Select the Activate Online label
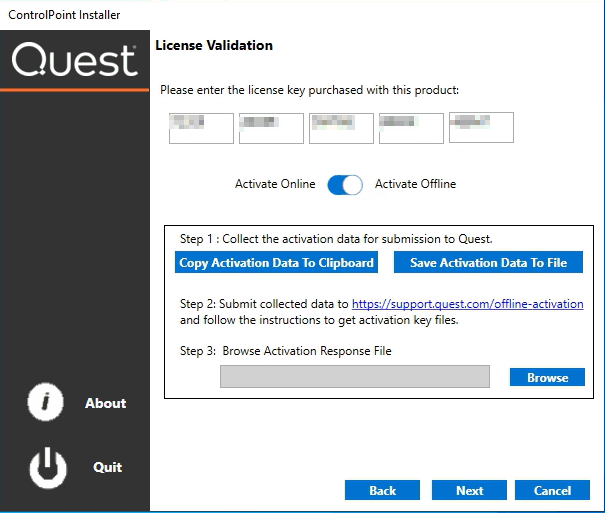605x513 pixels. [275, 184]
